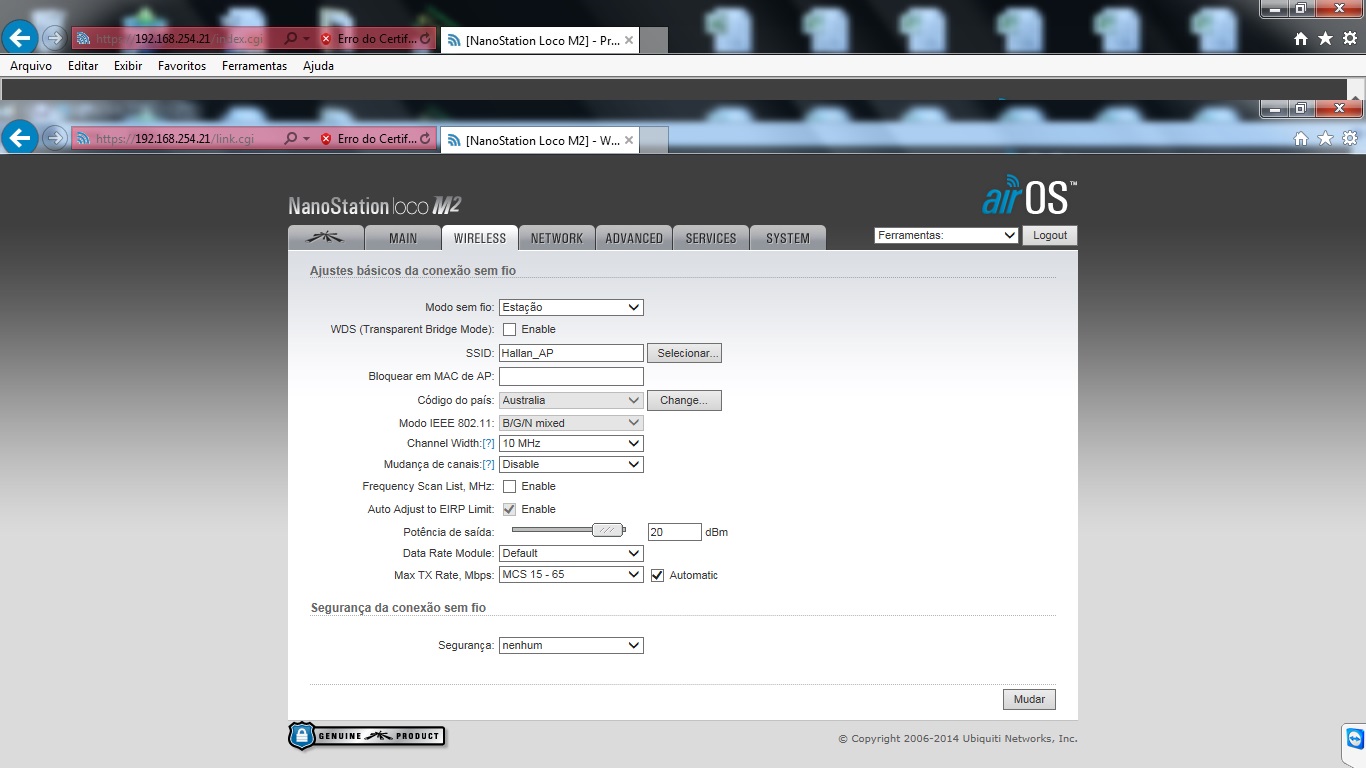The height and width of the screenshot is (768, 1366).
Task: Open the Max TX Rate dropdown
Action: (x=571, y=574)
